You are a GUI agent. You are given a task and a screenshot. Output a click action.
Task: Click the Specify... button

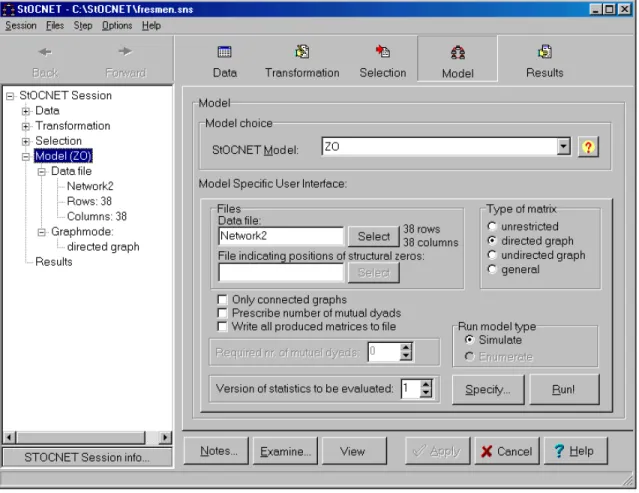coord(488,390)
